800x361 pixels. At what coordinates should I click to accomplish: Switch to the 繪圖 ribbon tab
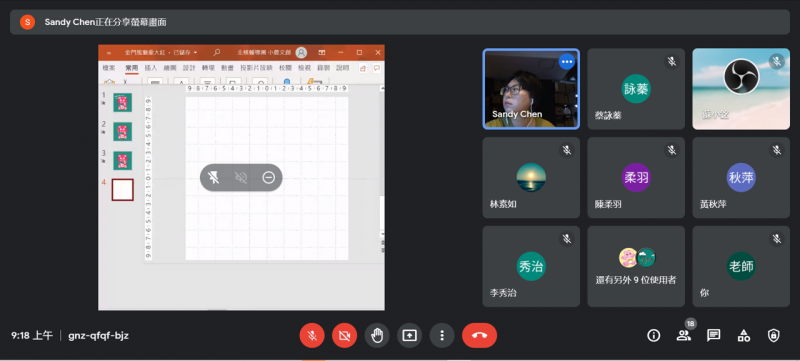tap(170, 67)
